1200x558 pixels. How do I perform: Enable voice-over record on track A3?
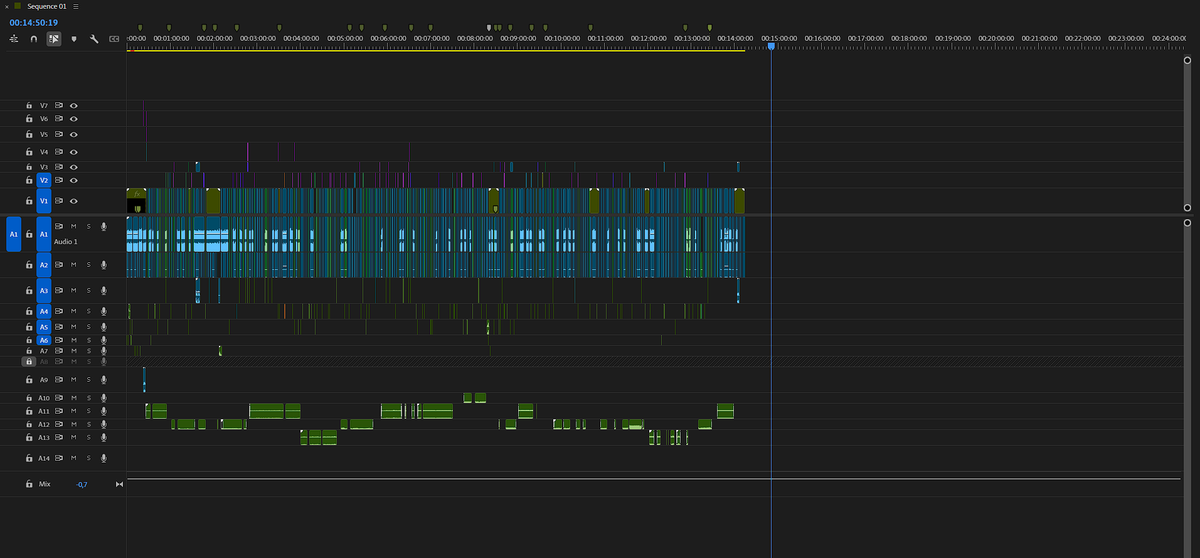point(103,290)
